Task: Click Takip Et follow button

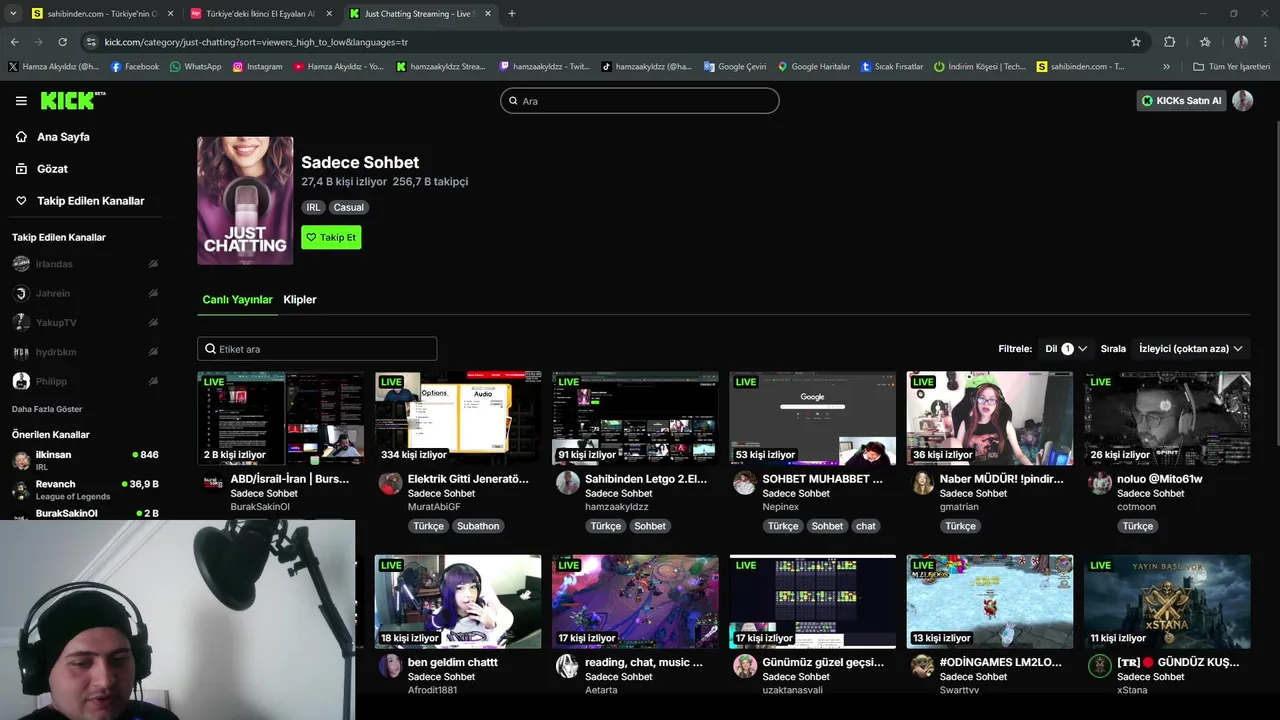Action: (331, 238)
